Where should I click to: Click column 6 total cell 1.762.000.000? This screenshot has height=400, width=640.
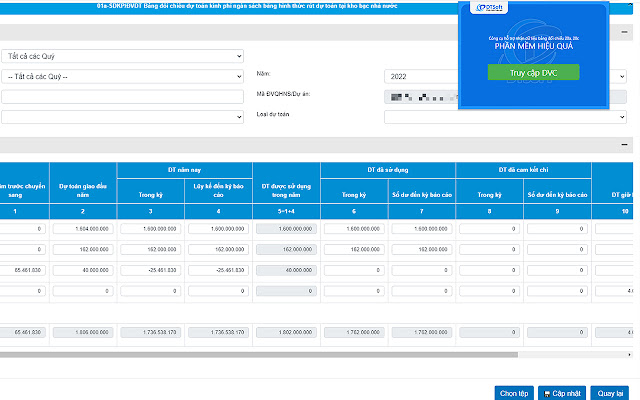[354, 332]
